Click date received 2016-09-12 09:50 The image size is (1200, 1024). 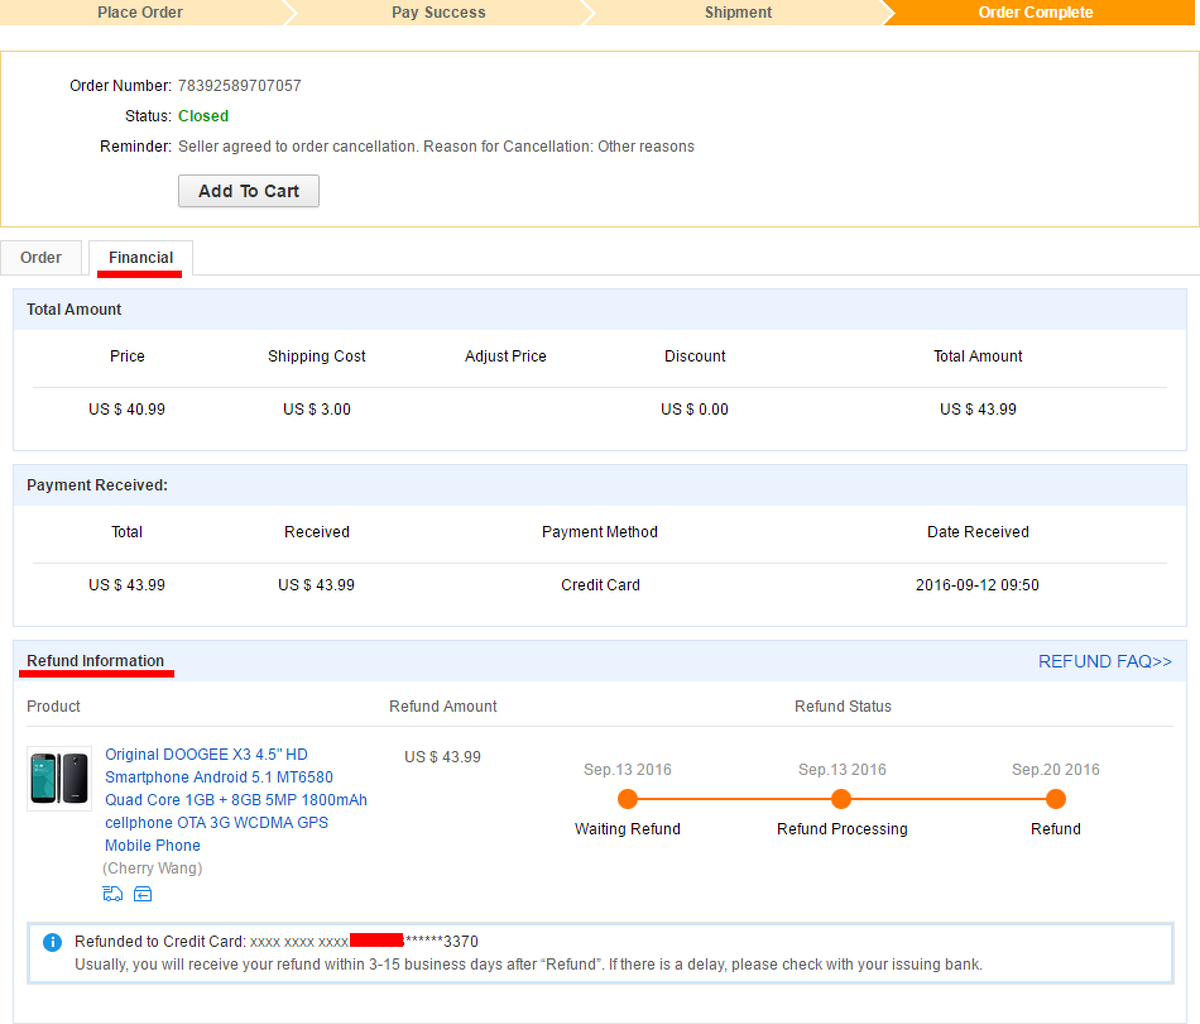[x=978, y=585]
